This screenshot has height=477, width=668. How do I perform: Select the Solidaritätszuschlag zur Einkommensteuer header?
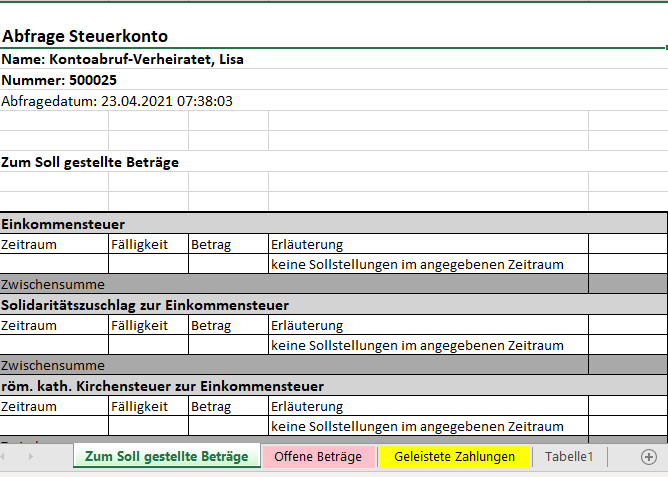pyautogui.click(x=333, y=305)
